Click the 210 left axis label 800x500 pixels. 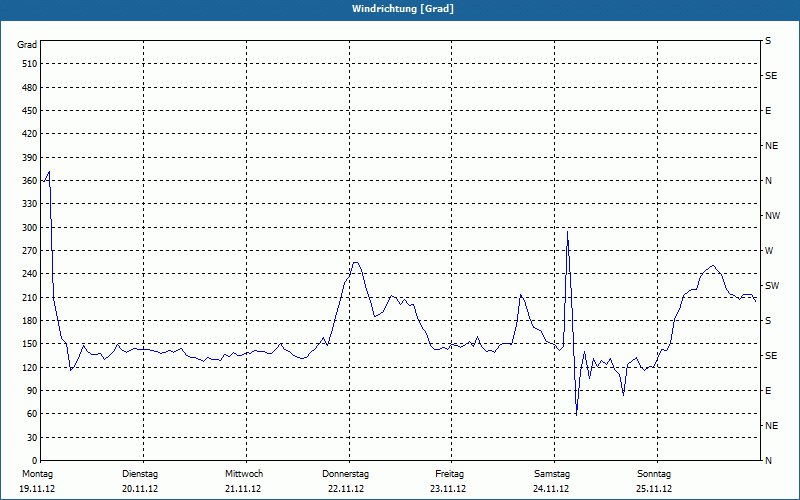tap(30, 297)
